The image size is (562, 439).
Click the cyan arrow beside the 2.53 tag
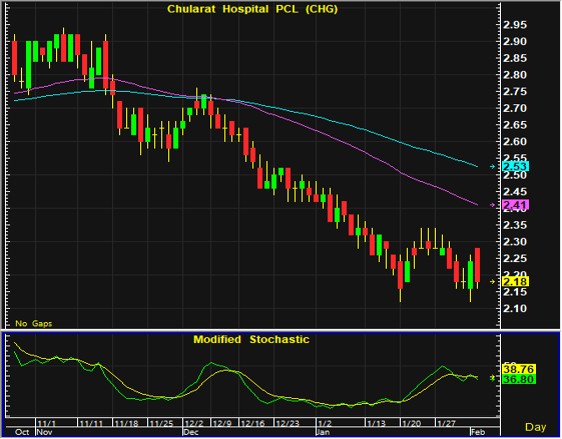pyautogui.click(x=492, y=166)
